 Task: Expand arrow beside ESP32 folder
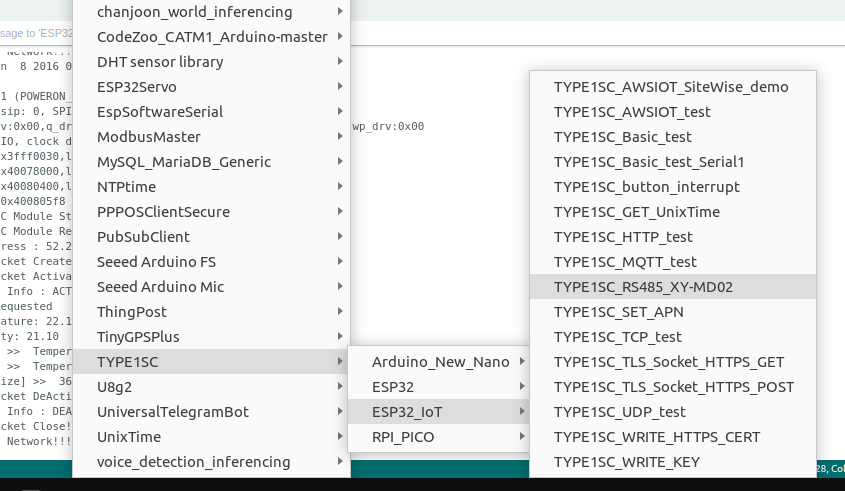point(522,386)
